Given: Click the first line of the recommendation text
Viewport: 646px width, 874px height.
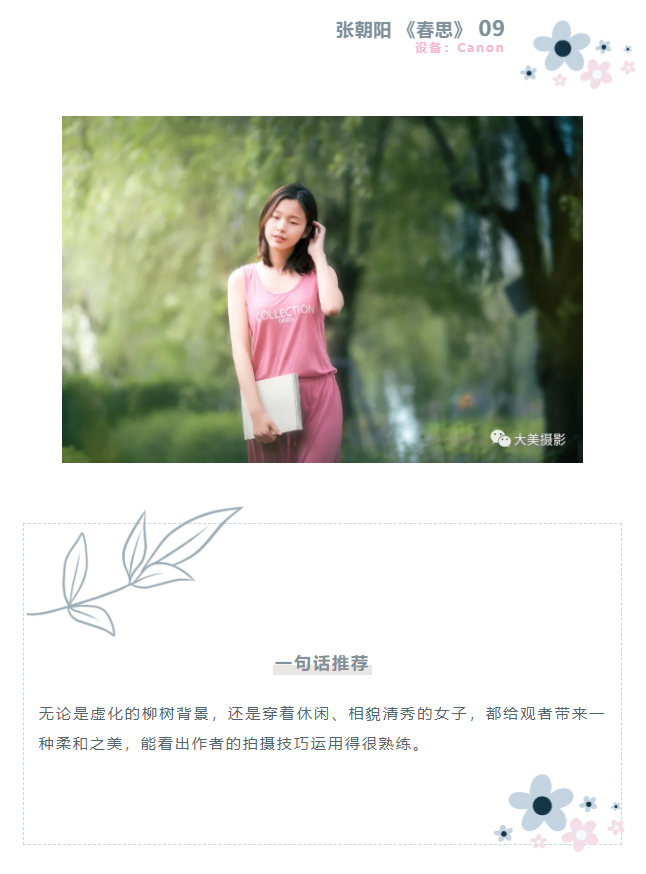Looking at the screenshot, I should (322, 713).
